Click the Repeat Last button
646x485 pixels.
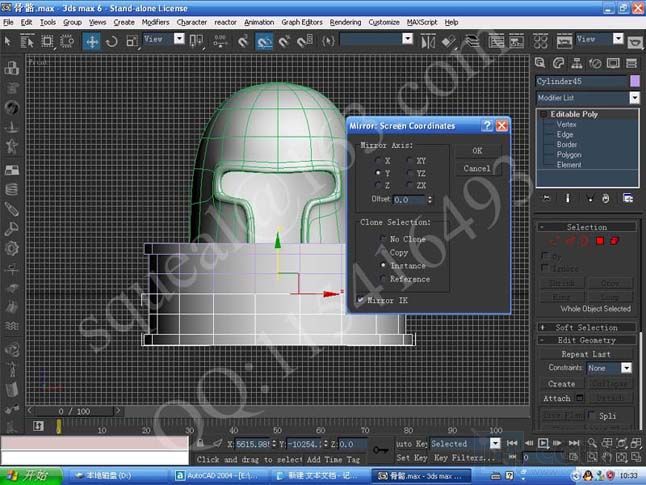pos(586,354)
